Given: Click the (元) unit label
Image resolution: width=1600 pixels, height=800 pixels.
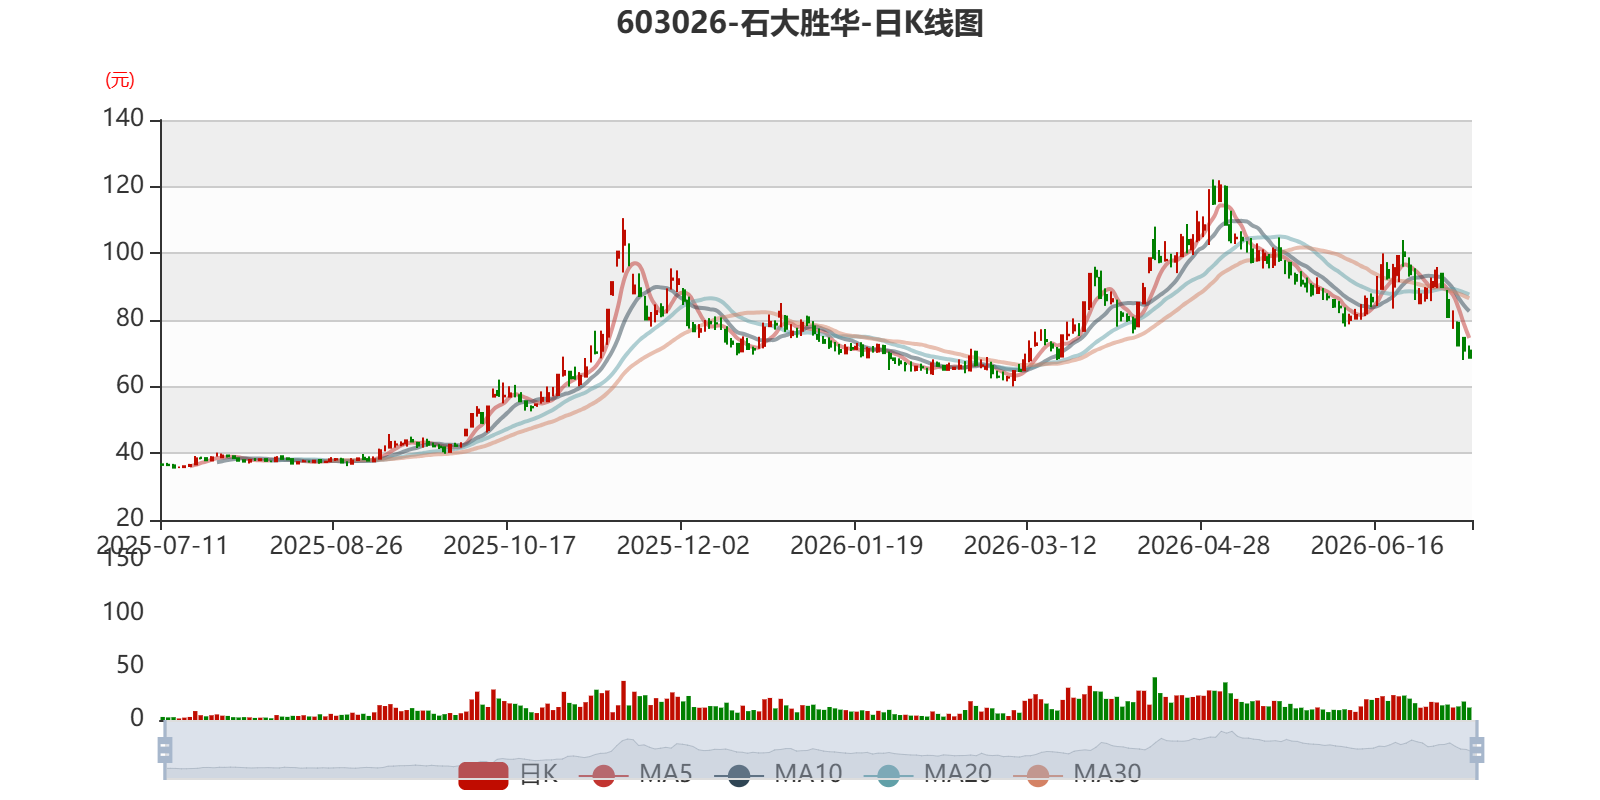Looking at the screenshot, I should coord(120,80).
